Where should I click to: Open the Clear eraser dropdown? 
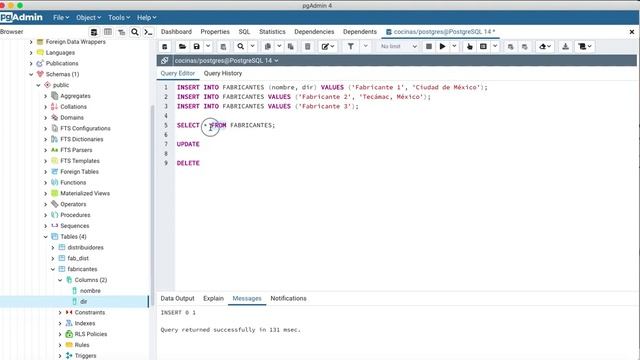545,47
